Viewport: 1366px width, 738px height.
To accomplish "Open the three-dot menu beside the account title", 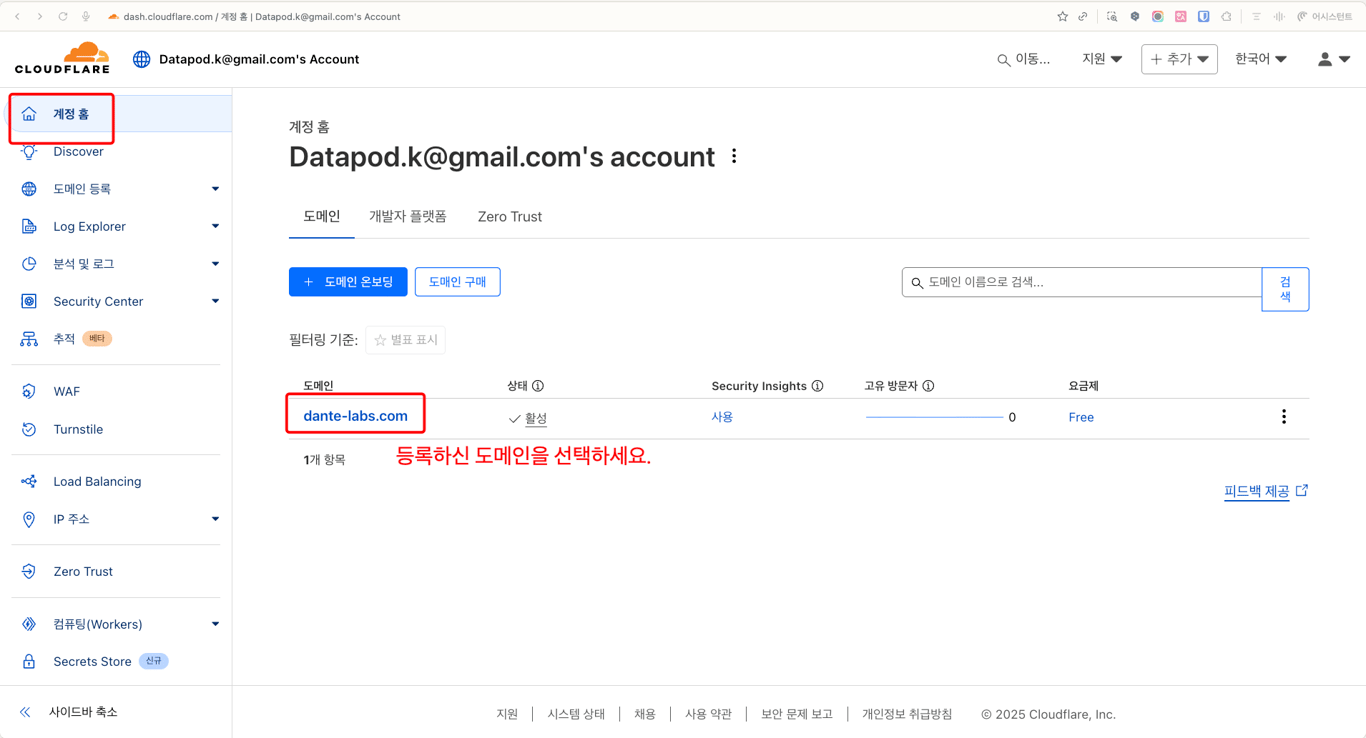I will point(734,156).
